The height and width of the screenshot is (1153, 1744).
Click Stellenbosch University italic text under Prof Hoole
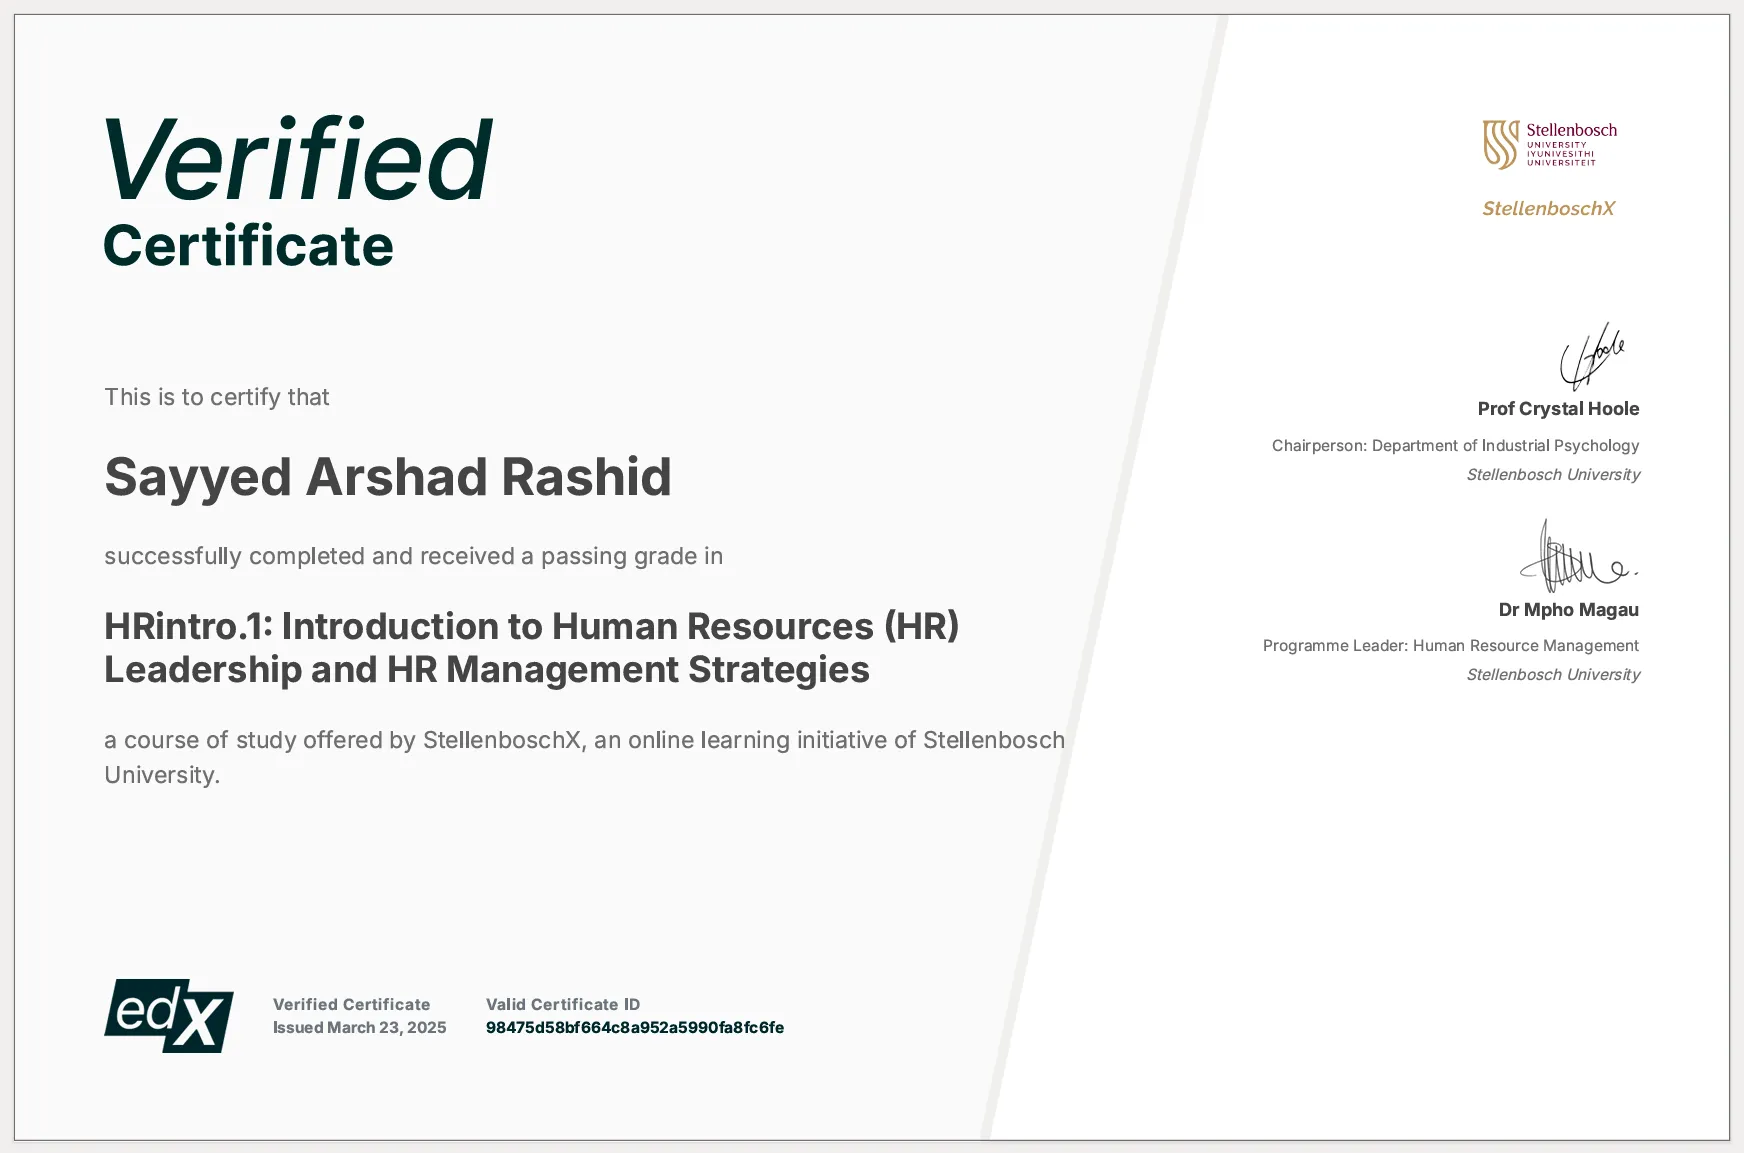pos(1553,475)
